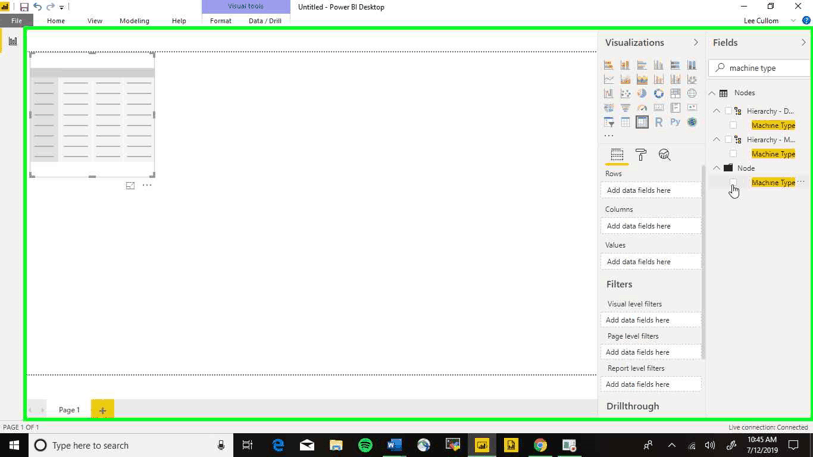Show hidden system tray icons
The image size is (814, 459).
pyautogui.click(x=672, y=446)
